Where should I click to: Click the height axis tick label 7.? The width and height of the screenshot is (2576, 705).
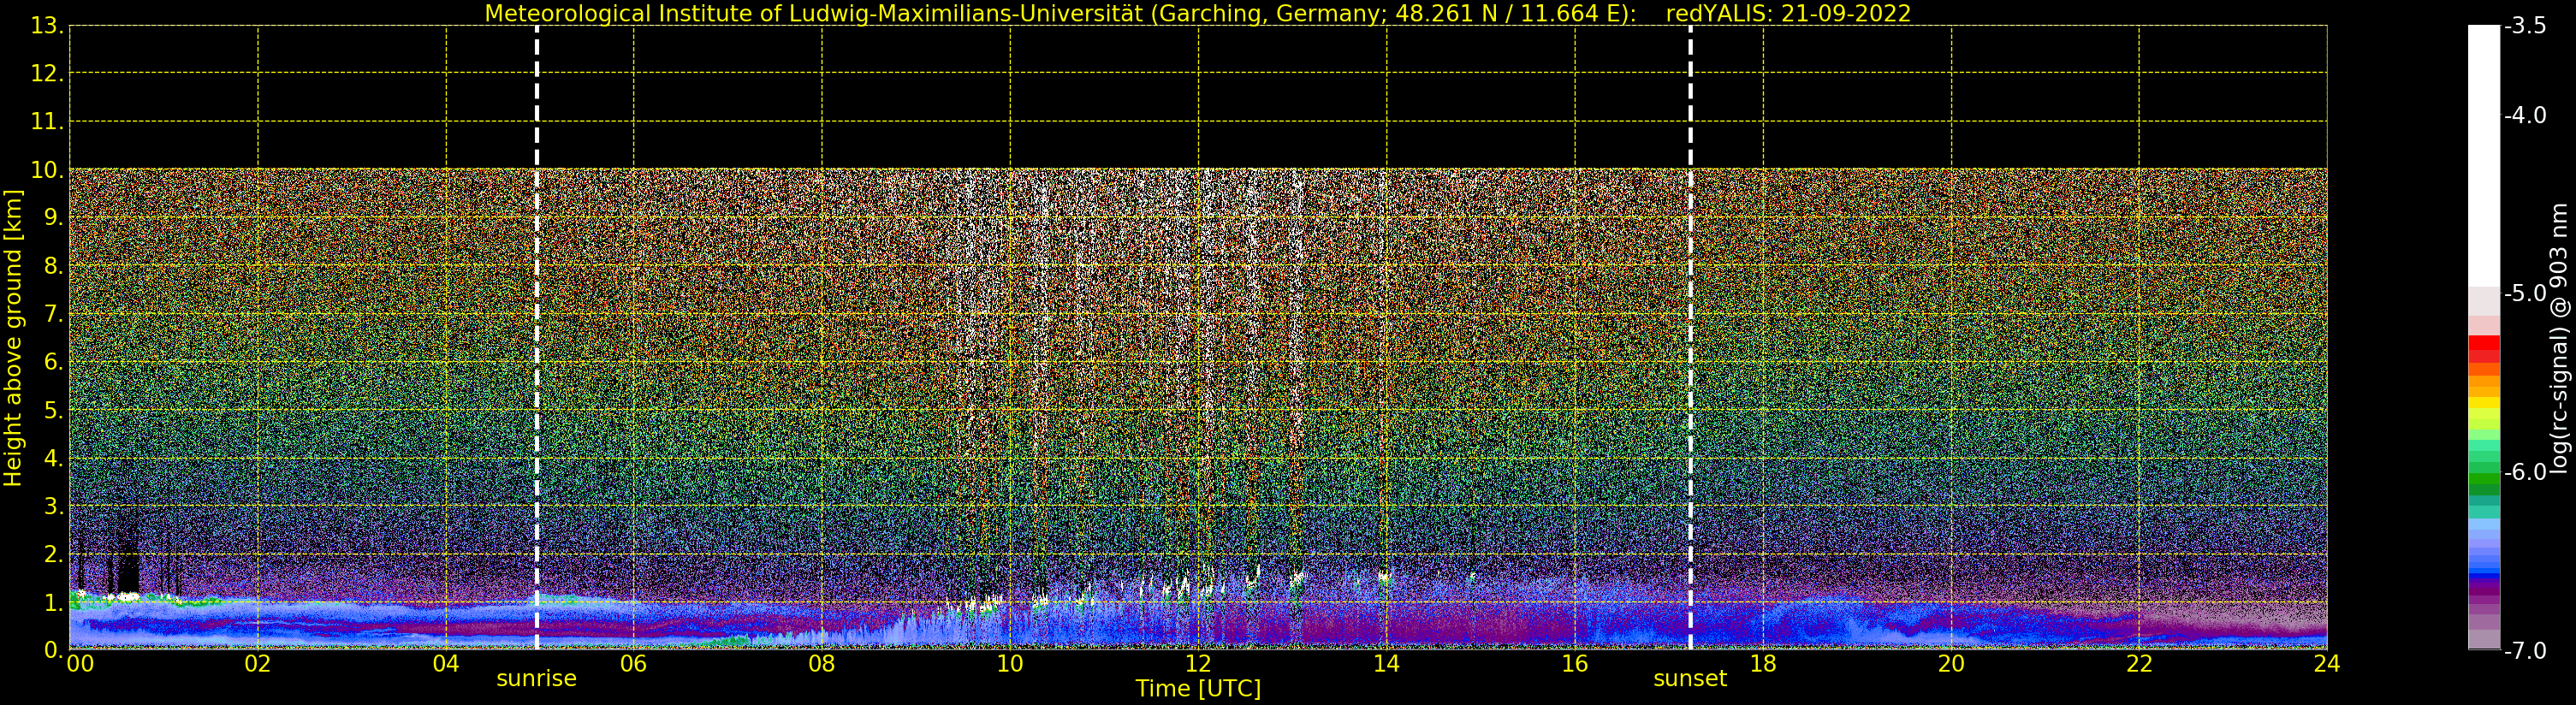click(53, 314)
